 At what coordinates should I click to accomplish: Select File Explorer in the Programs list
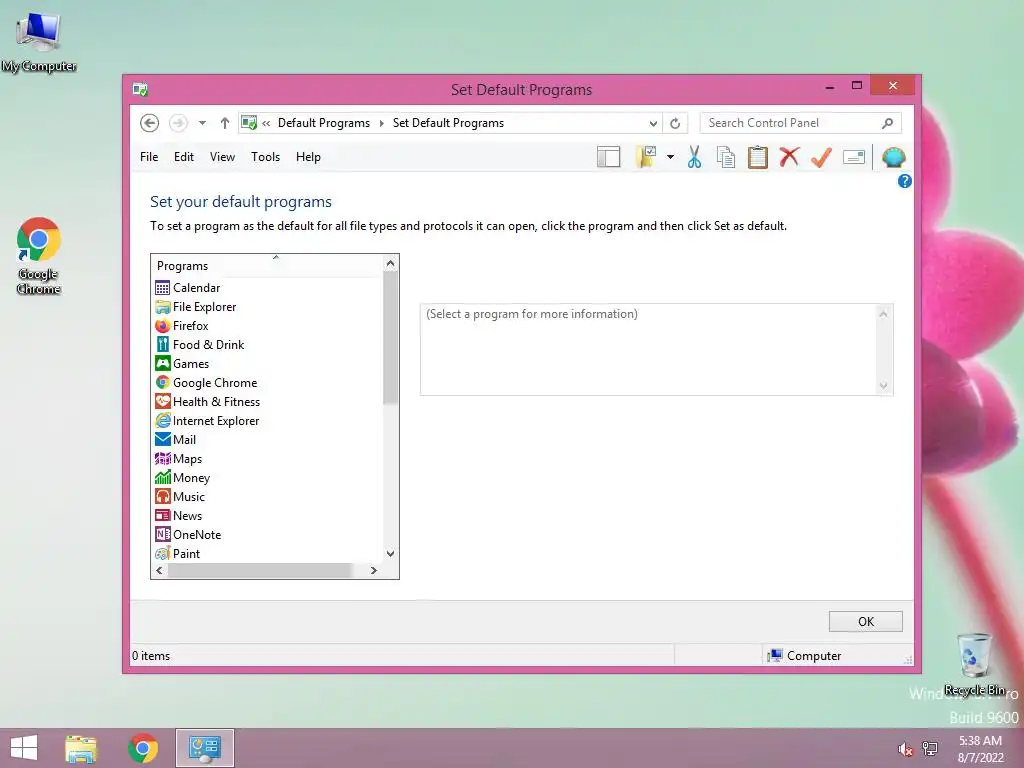204,306
